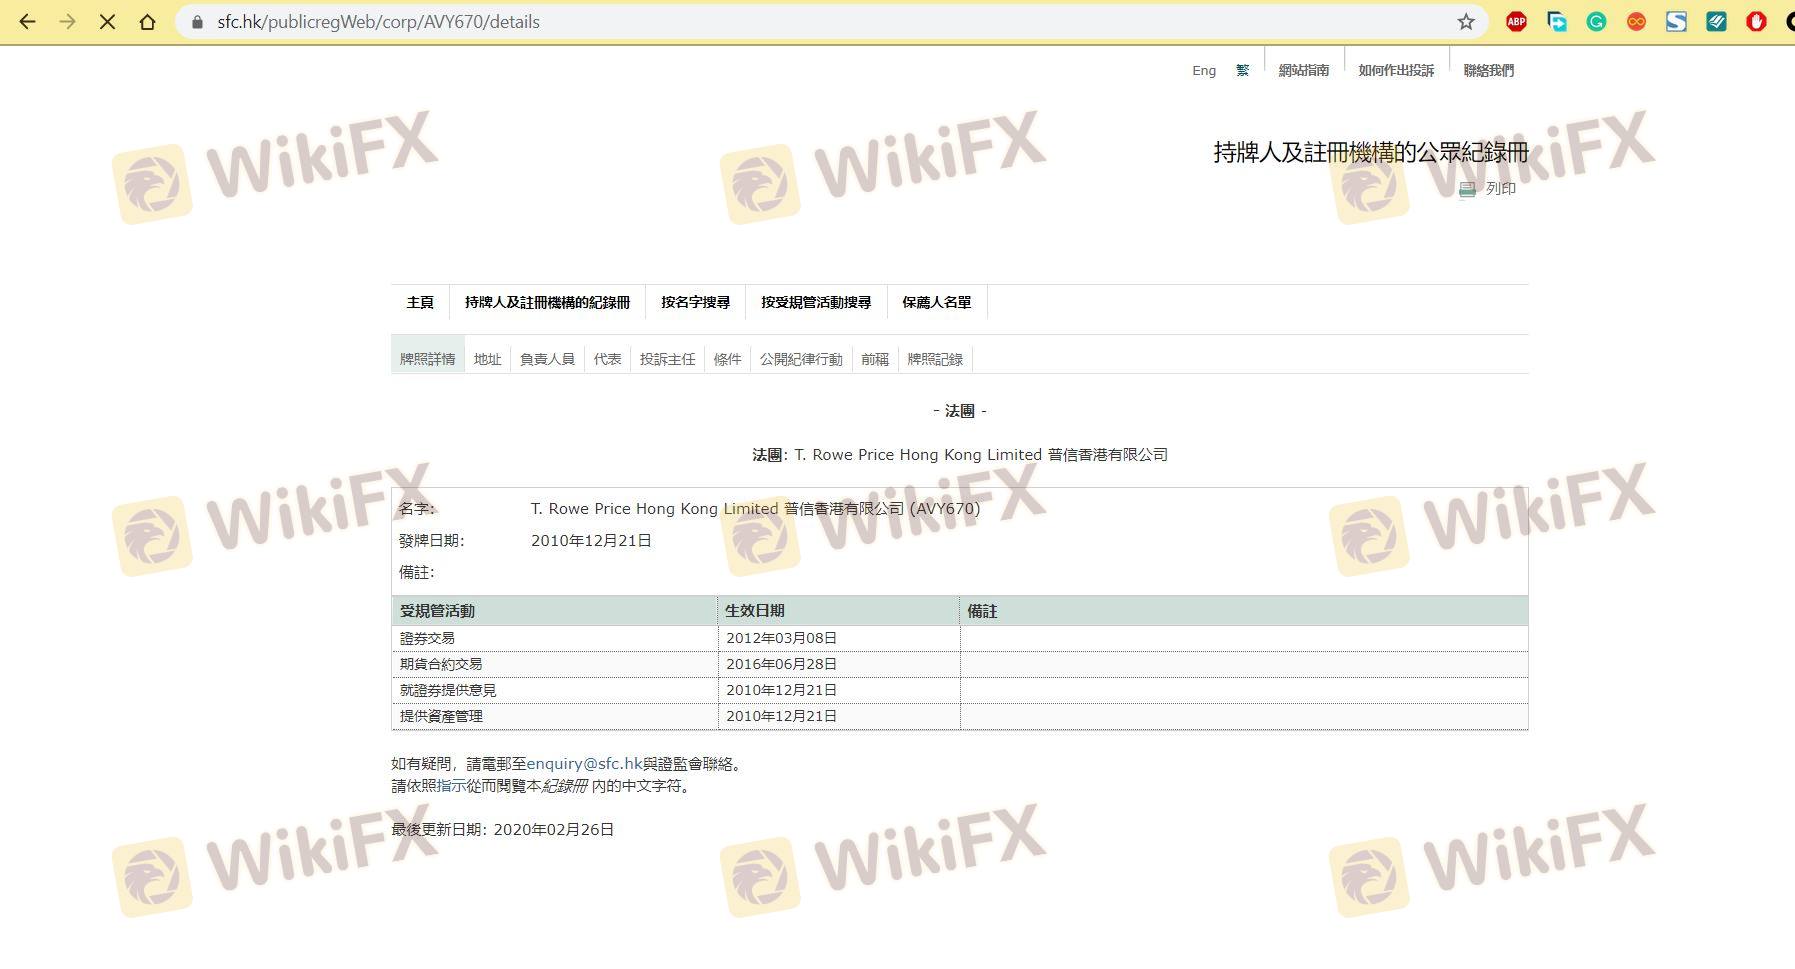The image size is (1795, 969).
Task: Switch to the 公開紀律行動 tab
Action: coord(801,359)
